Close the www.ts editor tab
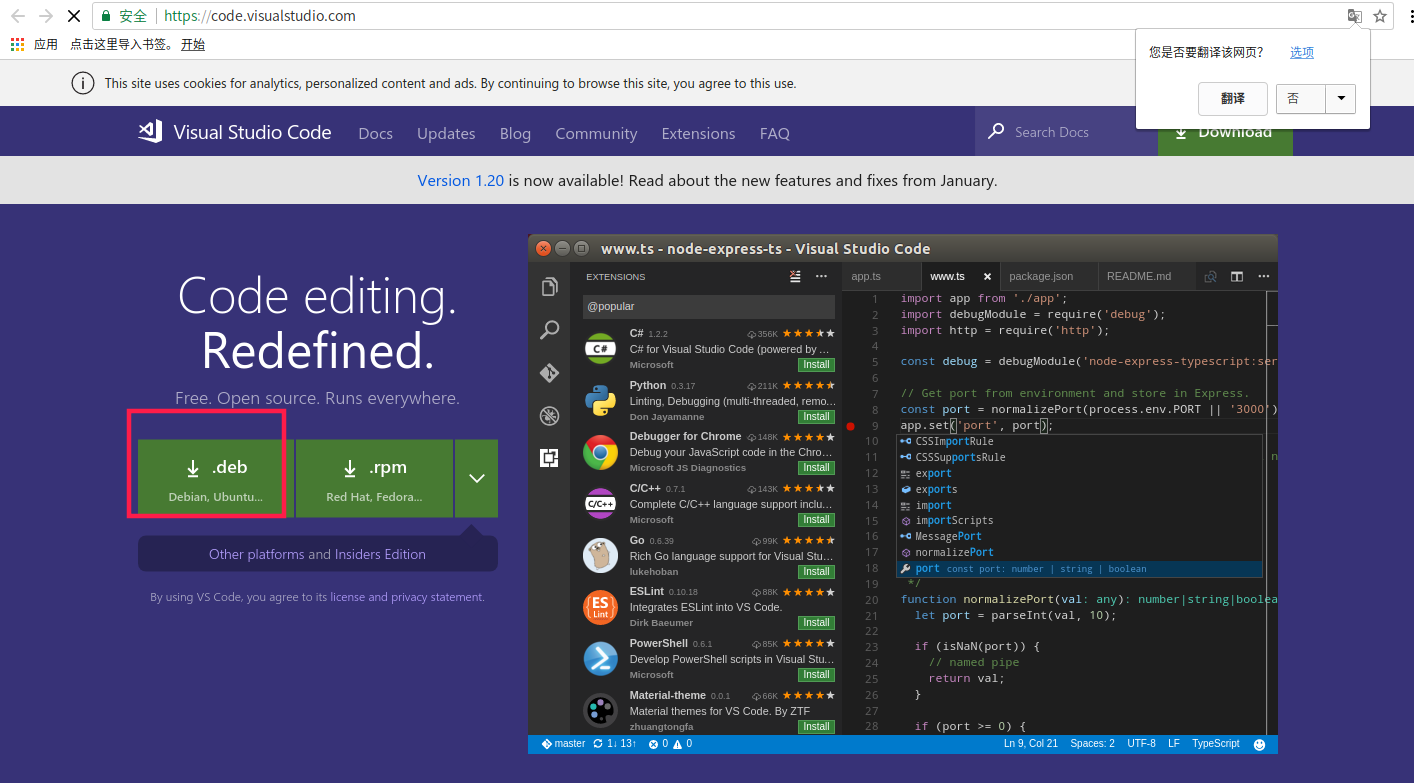This screenshot has height=783, width=1414. click(987, 277)
